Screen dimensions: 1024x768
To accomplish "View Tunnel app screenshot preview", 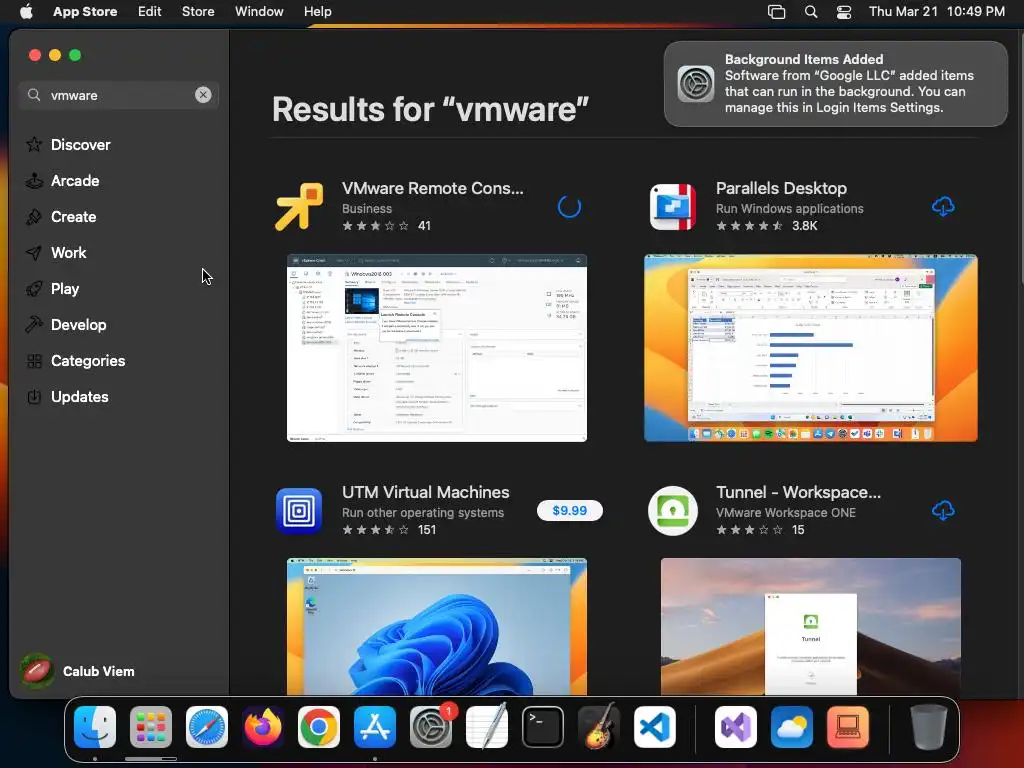I will [x=810, y=626].
